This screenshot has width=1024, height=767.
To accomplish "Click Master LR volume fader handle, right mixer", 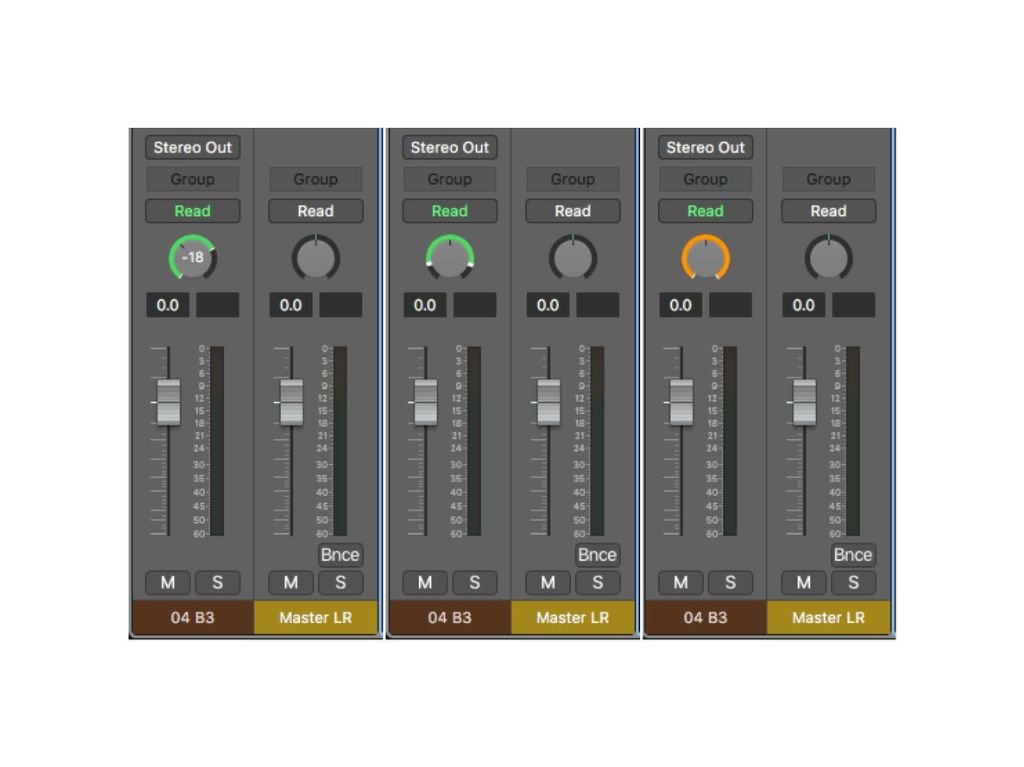I will 804,402.
